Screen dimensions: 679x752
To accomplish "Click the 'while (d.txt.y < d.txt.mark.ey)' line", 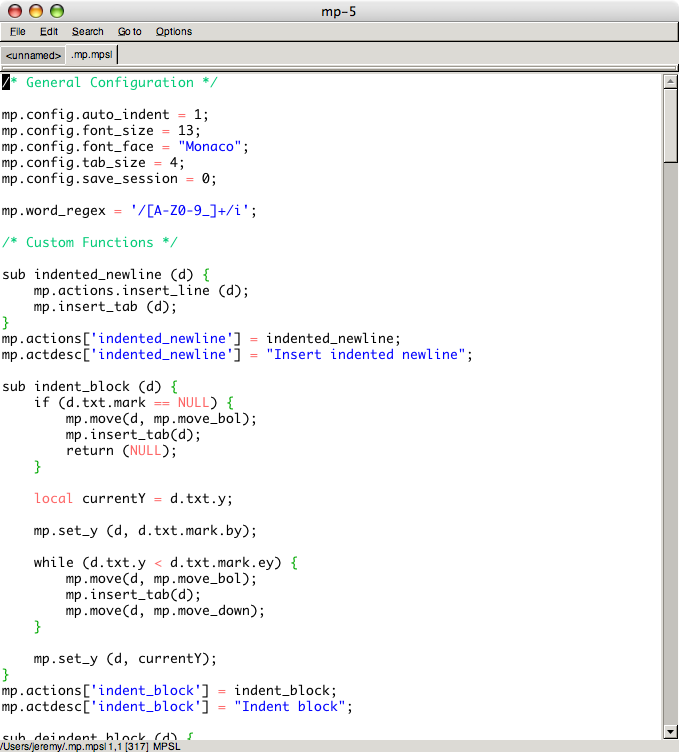I will (165, 563).
